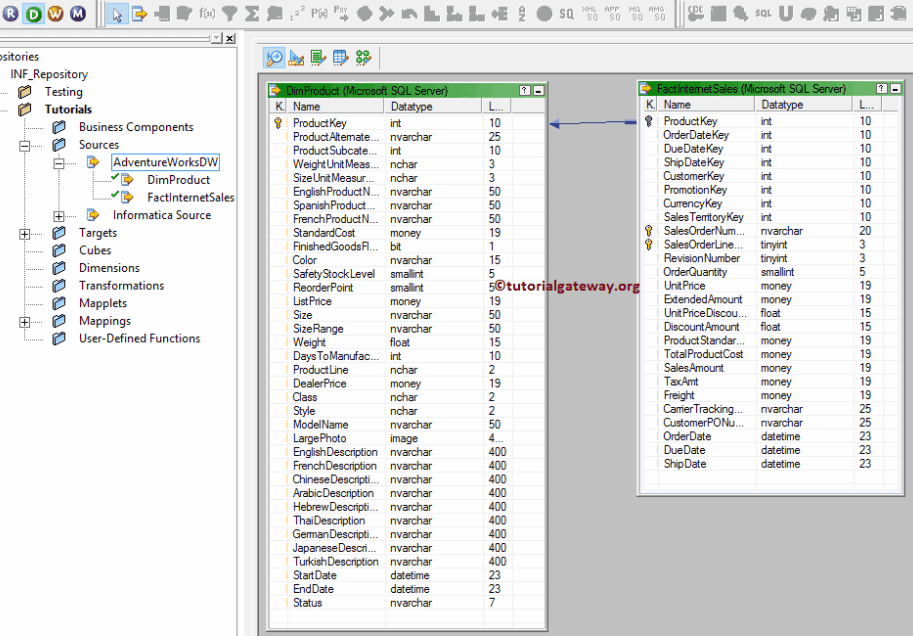The image size is (913, 636).
Task: Open the Transformations folder
Action: point(121,286)
